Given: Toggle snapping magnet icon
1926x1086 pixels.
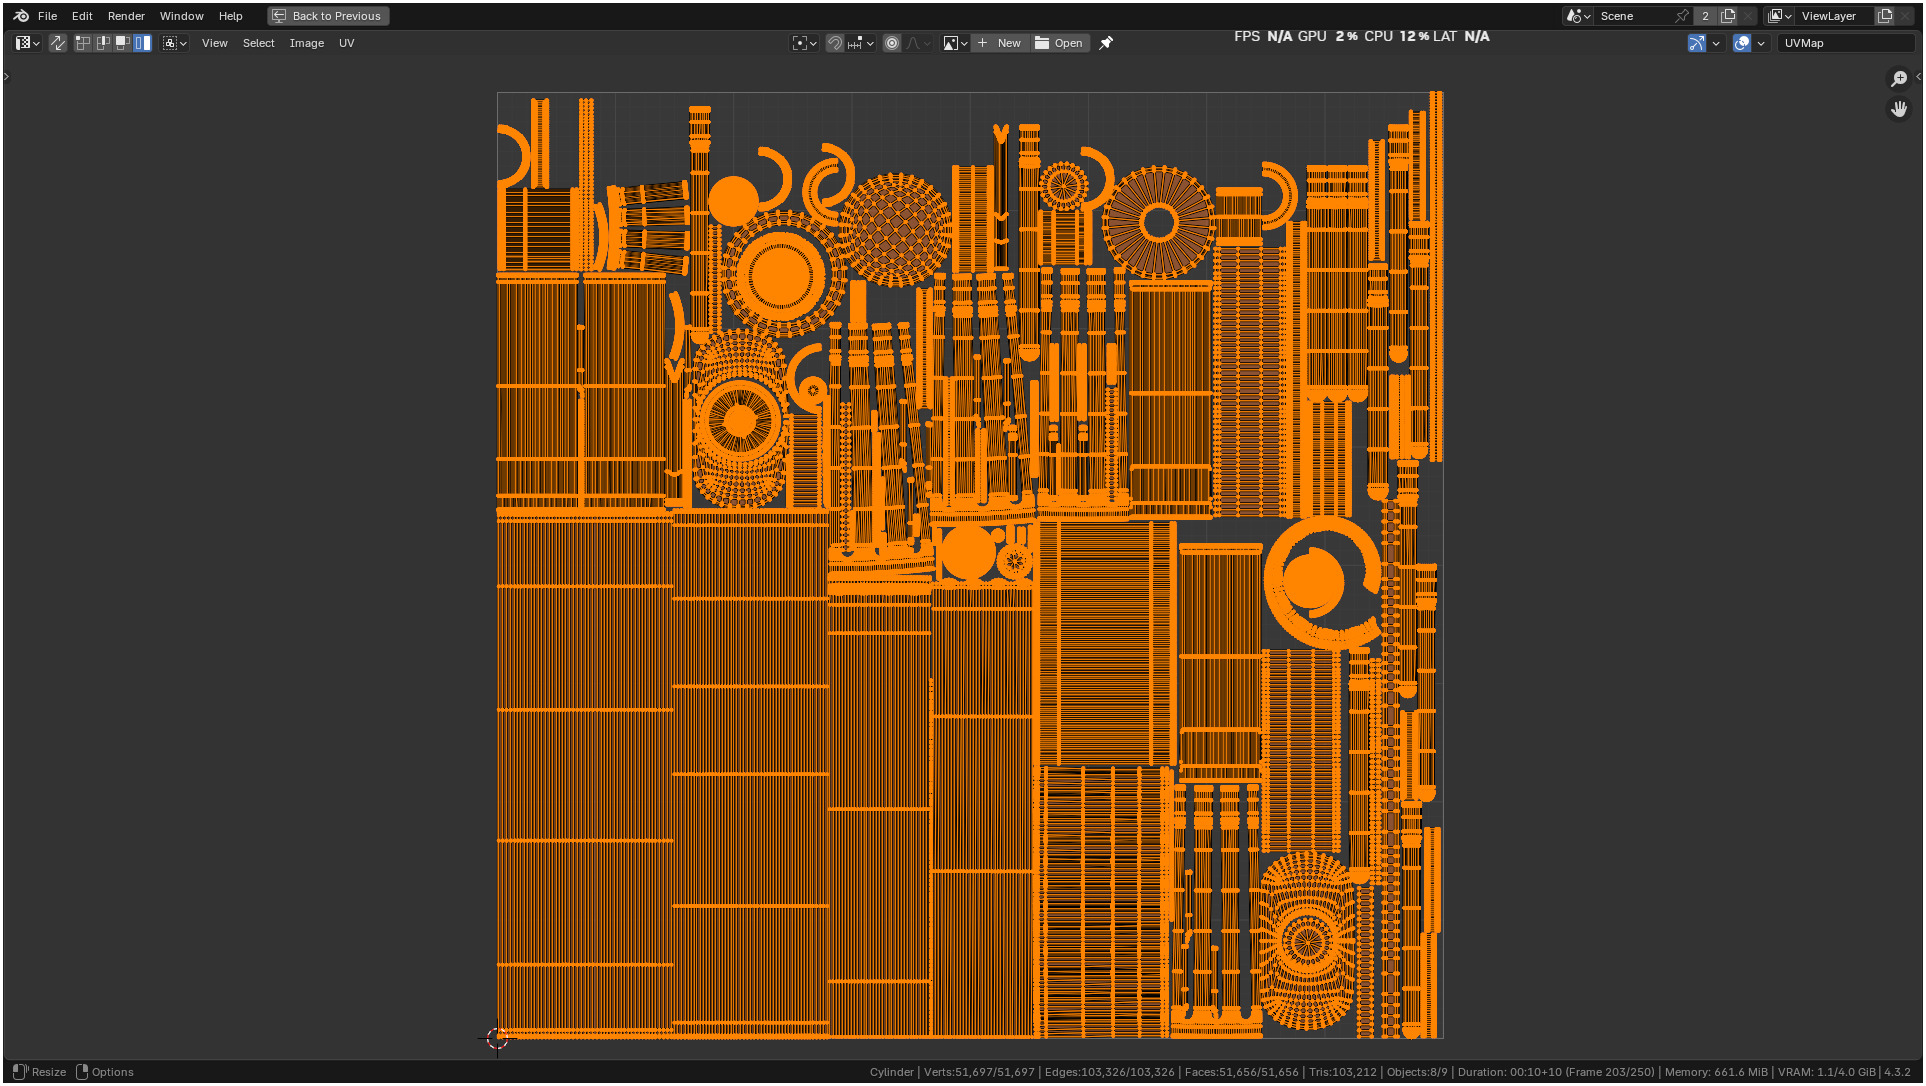Looking at the screenshot, I should [835, 43].
